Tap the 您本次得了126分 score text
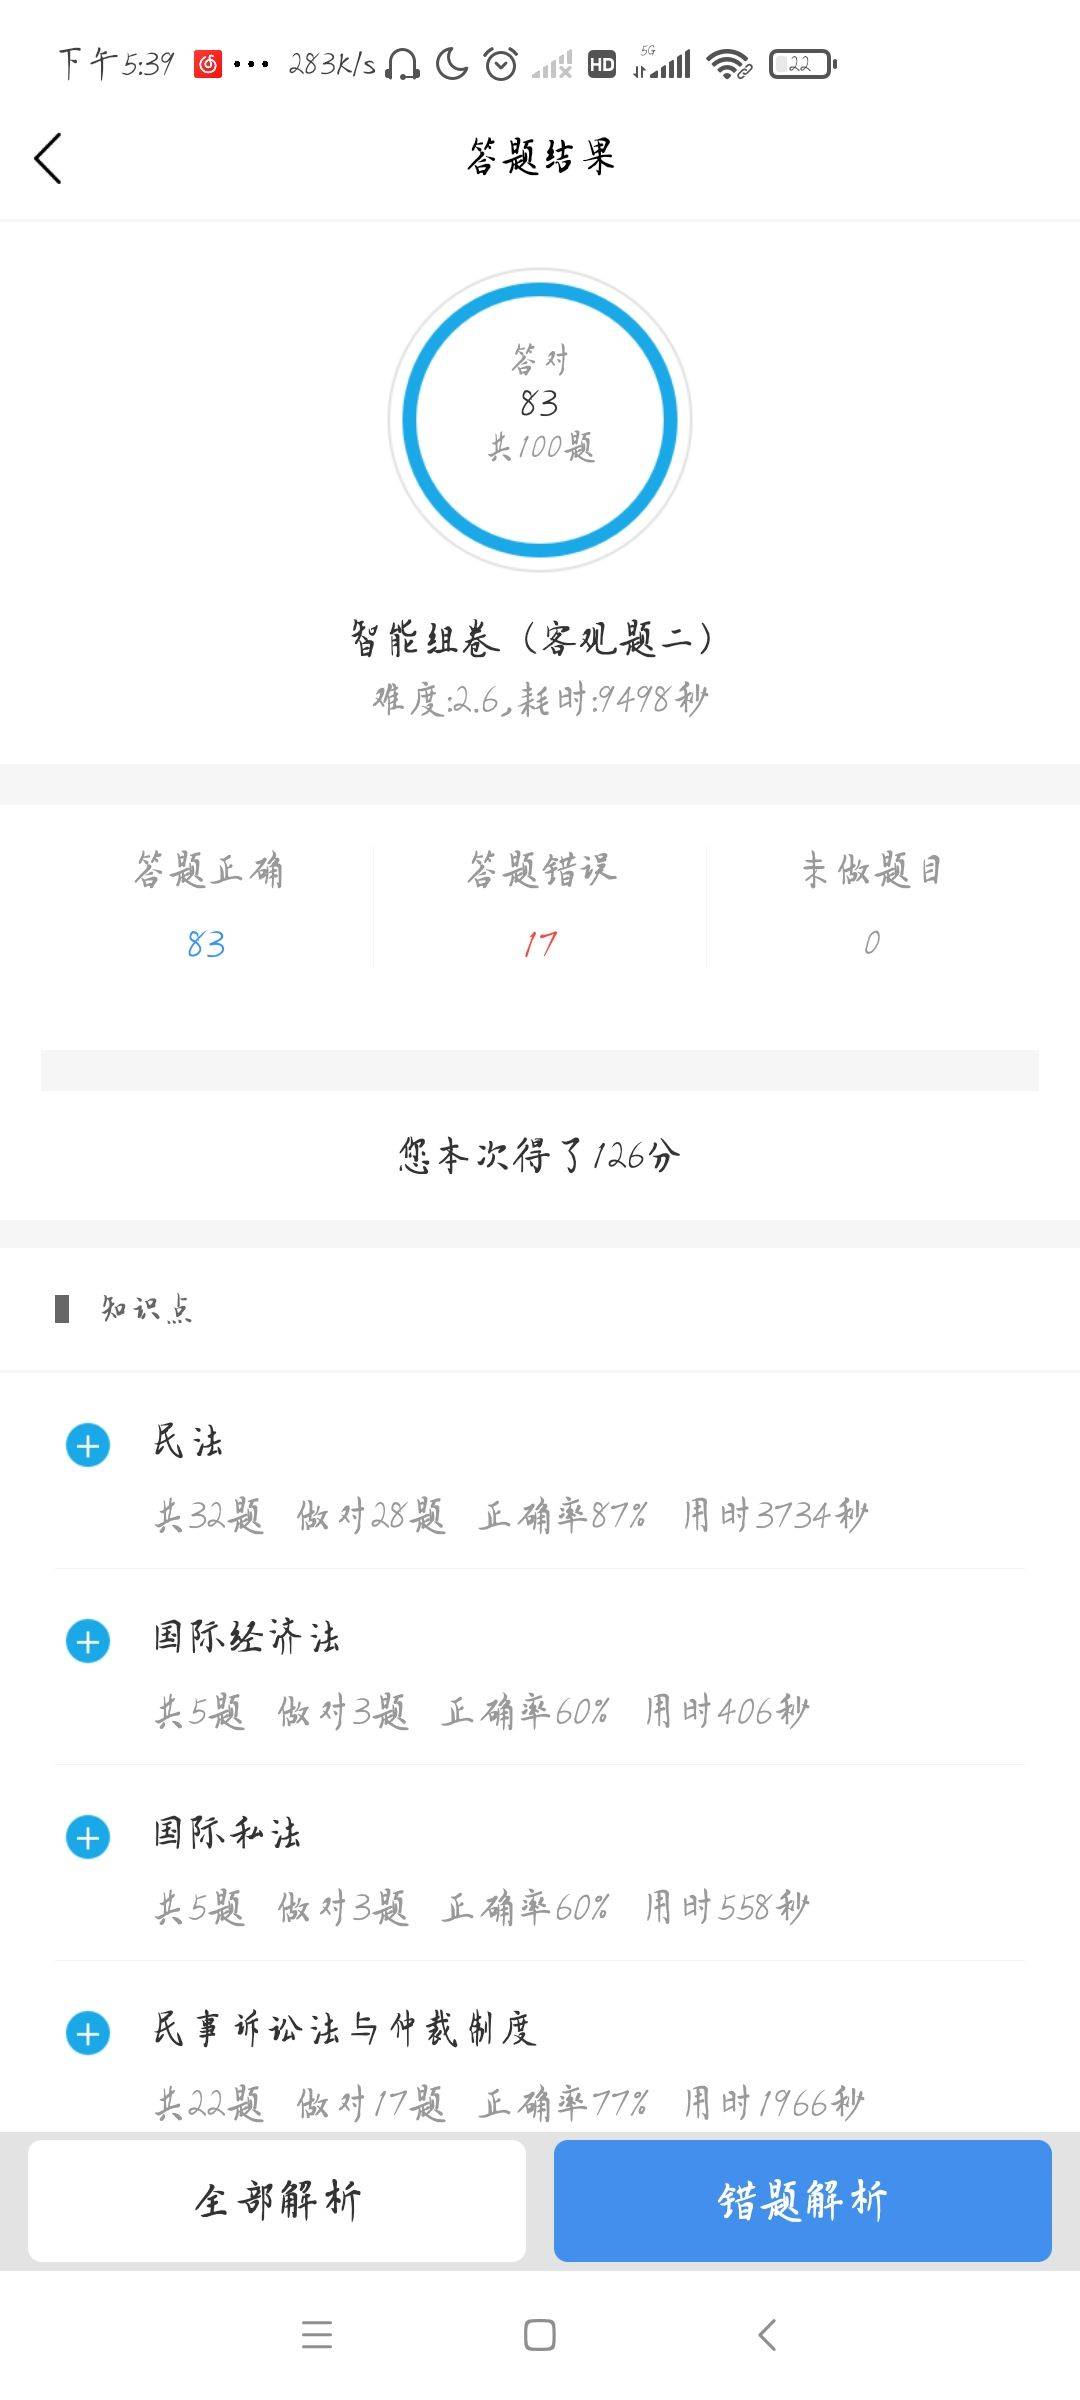The image size is (1080, 2400). point(540,1155)
